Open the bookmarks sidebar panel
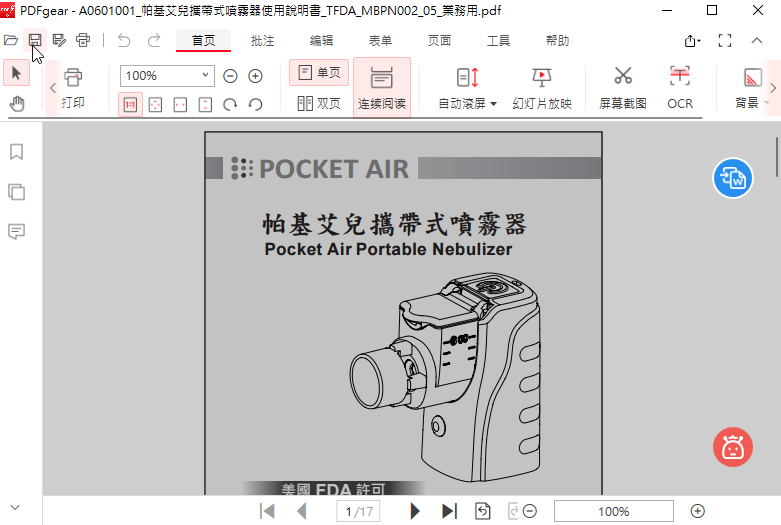Image resolution: width=781 pixels, height=525 pixels. [x=16, y=152]
